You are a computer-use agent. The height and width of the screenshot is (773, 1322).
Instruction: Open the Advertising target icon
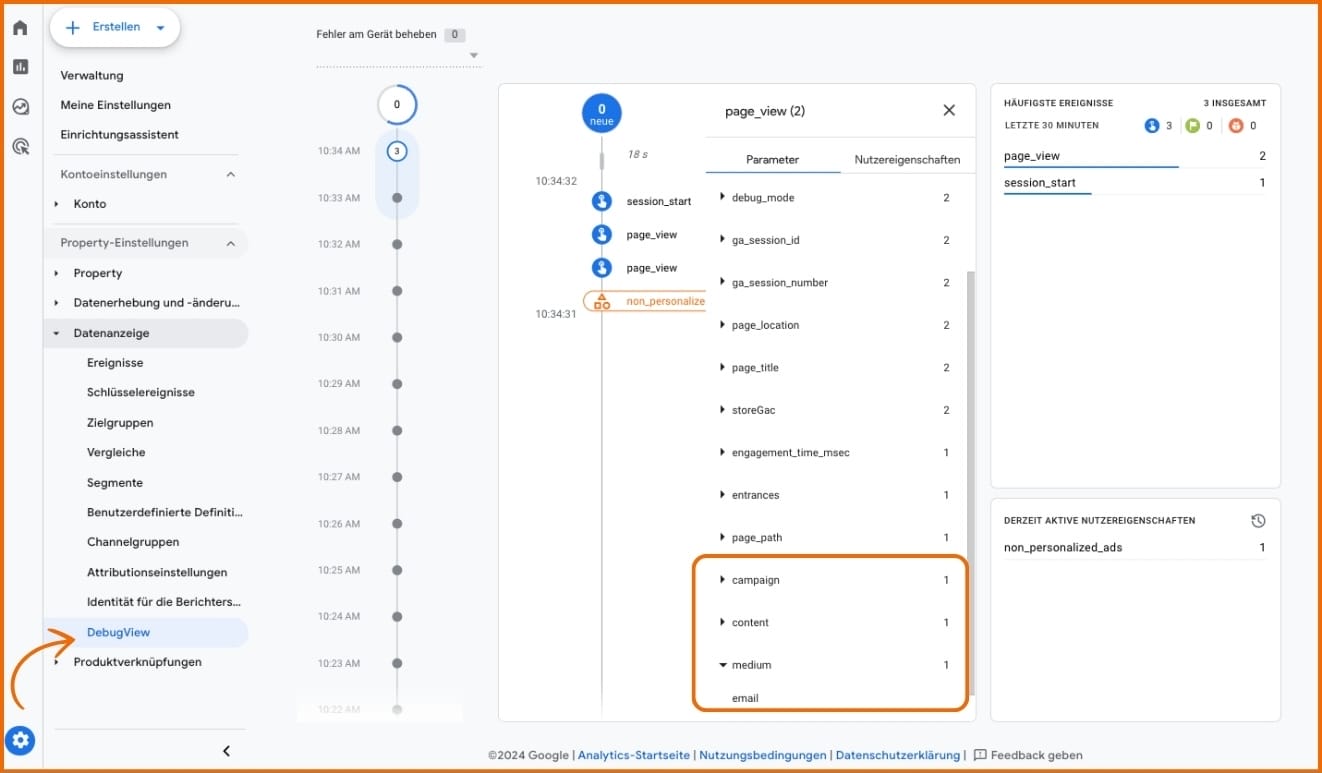(20, 147)
